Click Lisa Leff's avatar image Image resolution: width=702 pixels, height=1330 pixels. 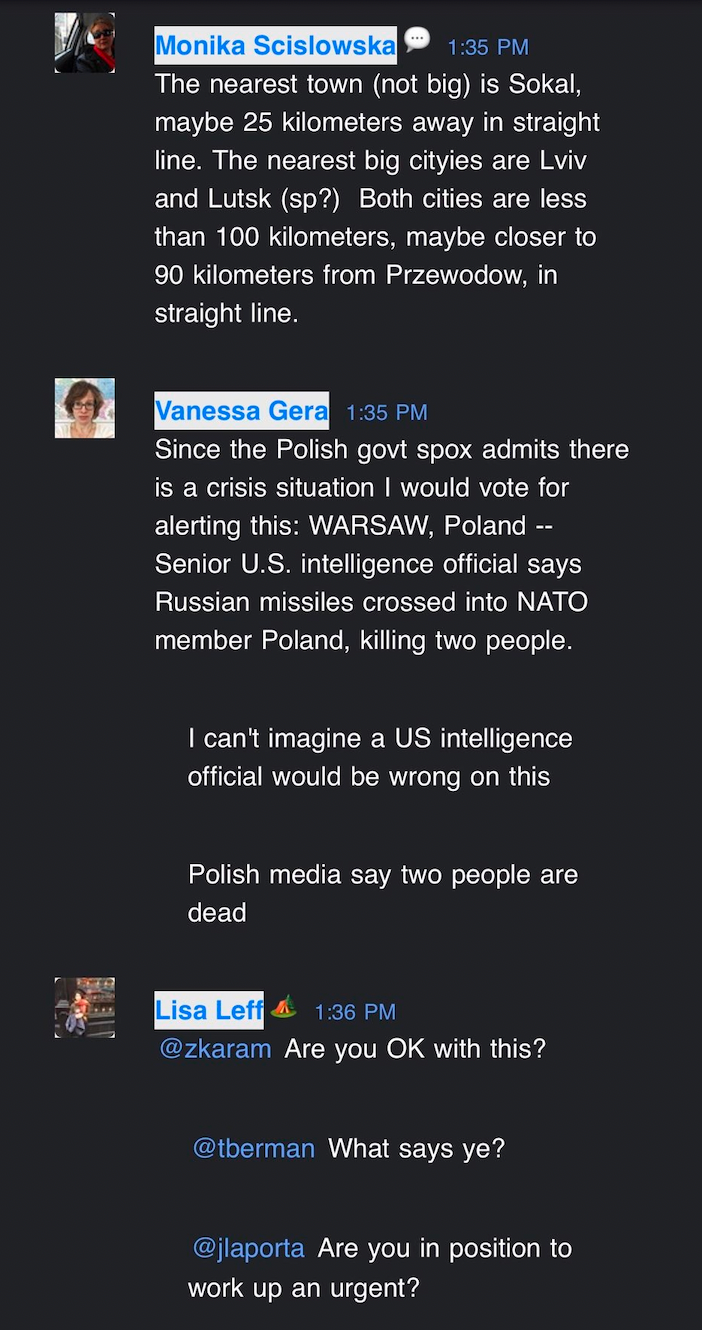[x=85, y=1008]
